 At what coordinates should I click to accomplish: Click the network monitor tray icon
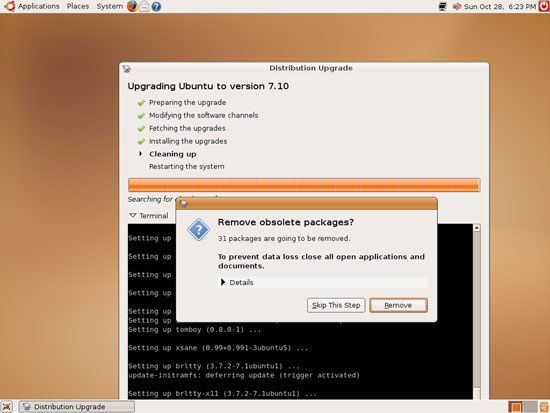pyautogui.click(x=443, y=6)
